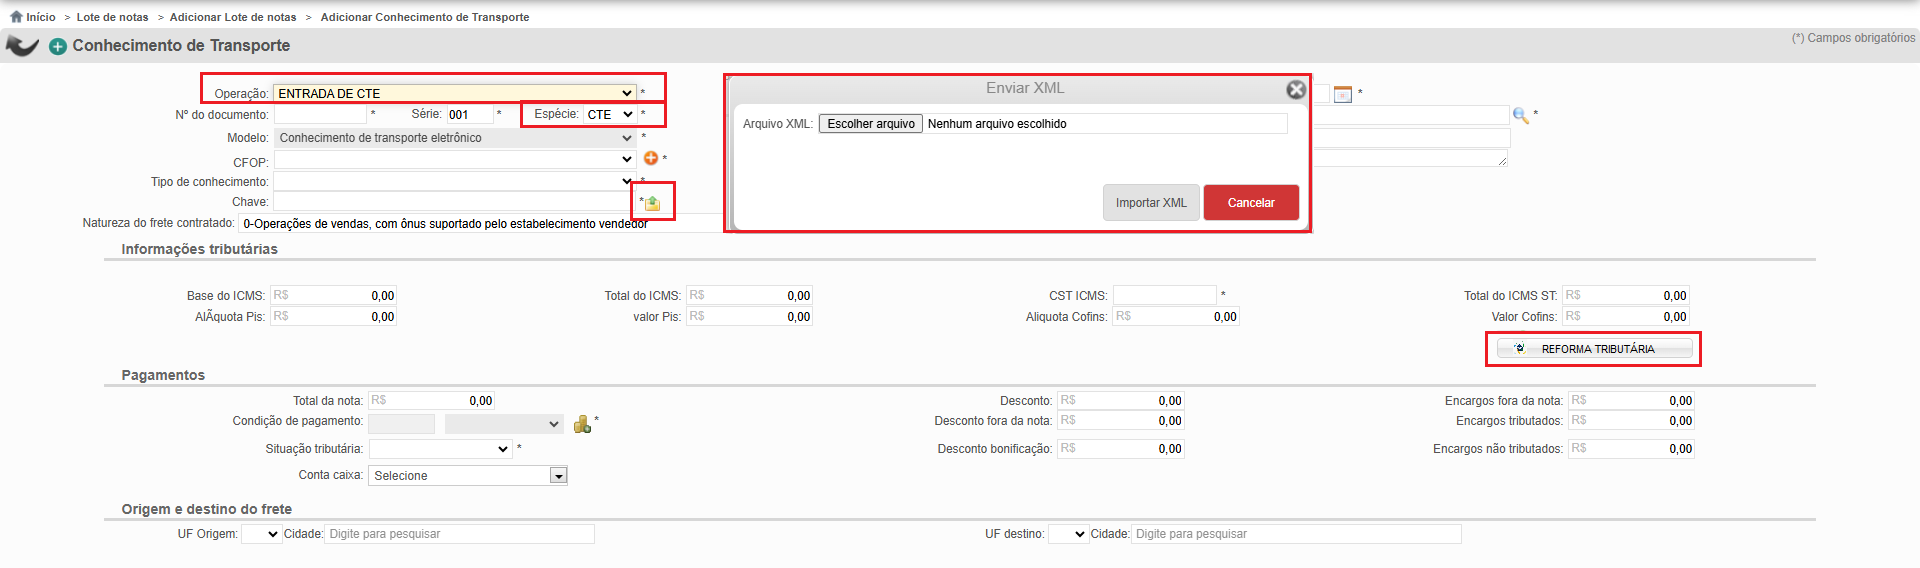Click the Total da nota field
The width and height of the screenshot is (1920, 568).
point(431,401)
